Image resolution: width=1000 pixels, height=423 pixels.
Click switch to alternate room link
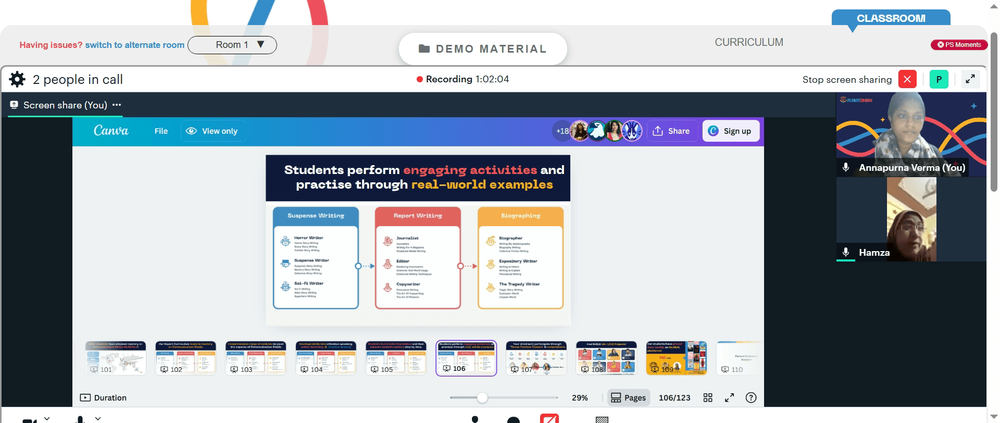(135, 45)
